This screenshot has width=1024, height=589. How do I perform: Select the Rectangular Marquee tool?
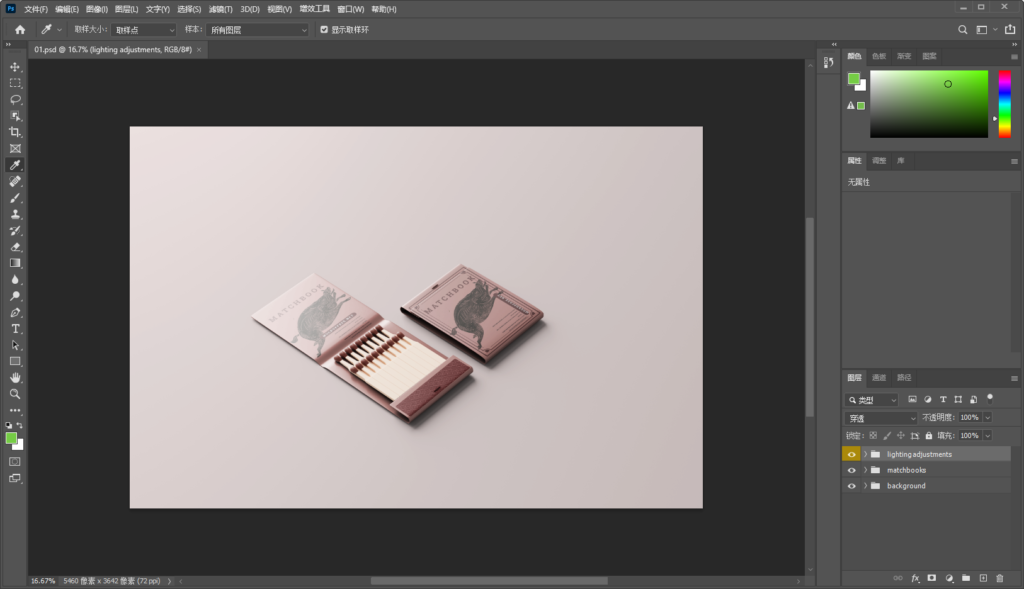pos(15,84)
